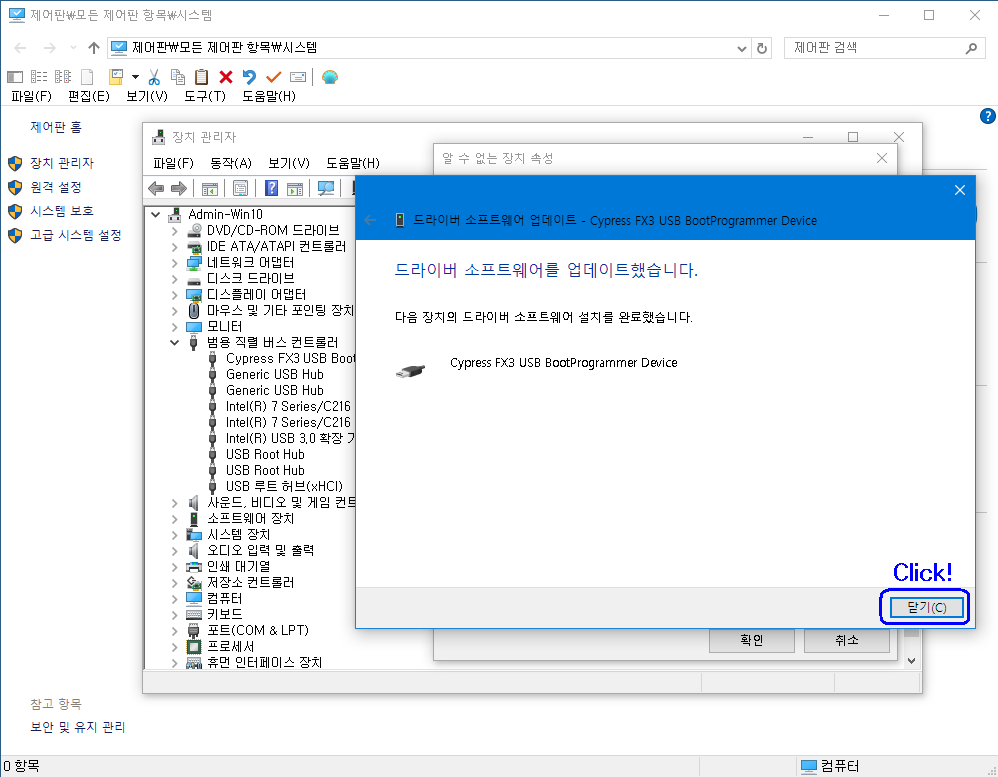Click the rename icon beside the checkmark

point(298,77)
